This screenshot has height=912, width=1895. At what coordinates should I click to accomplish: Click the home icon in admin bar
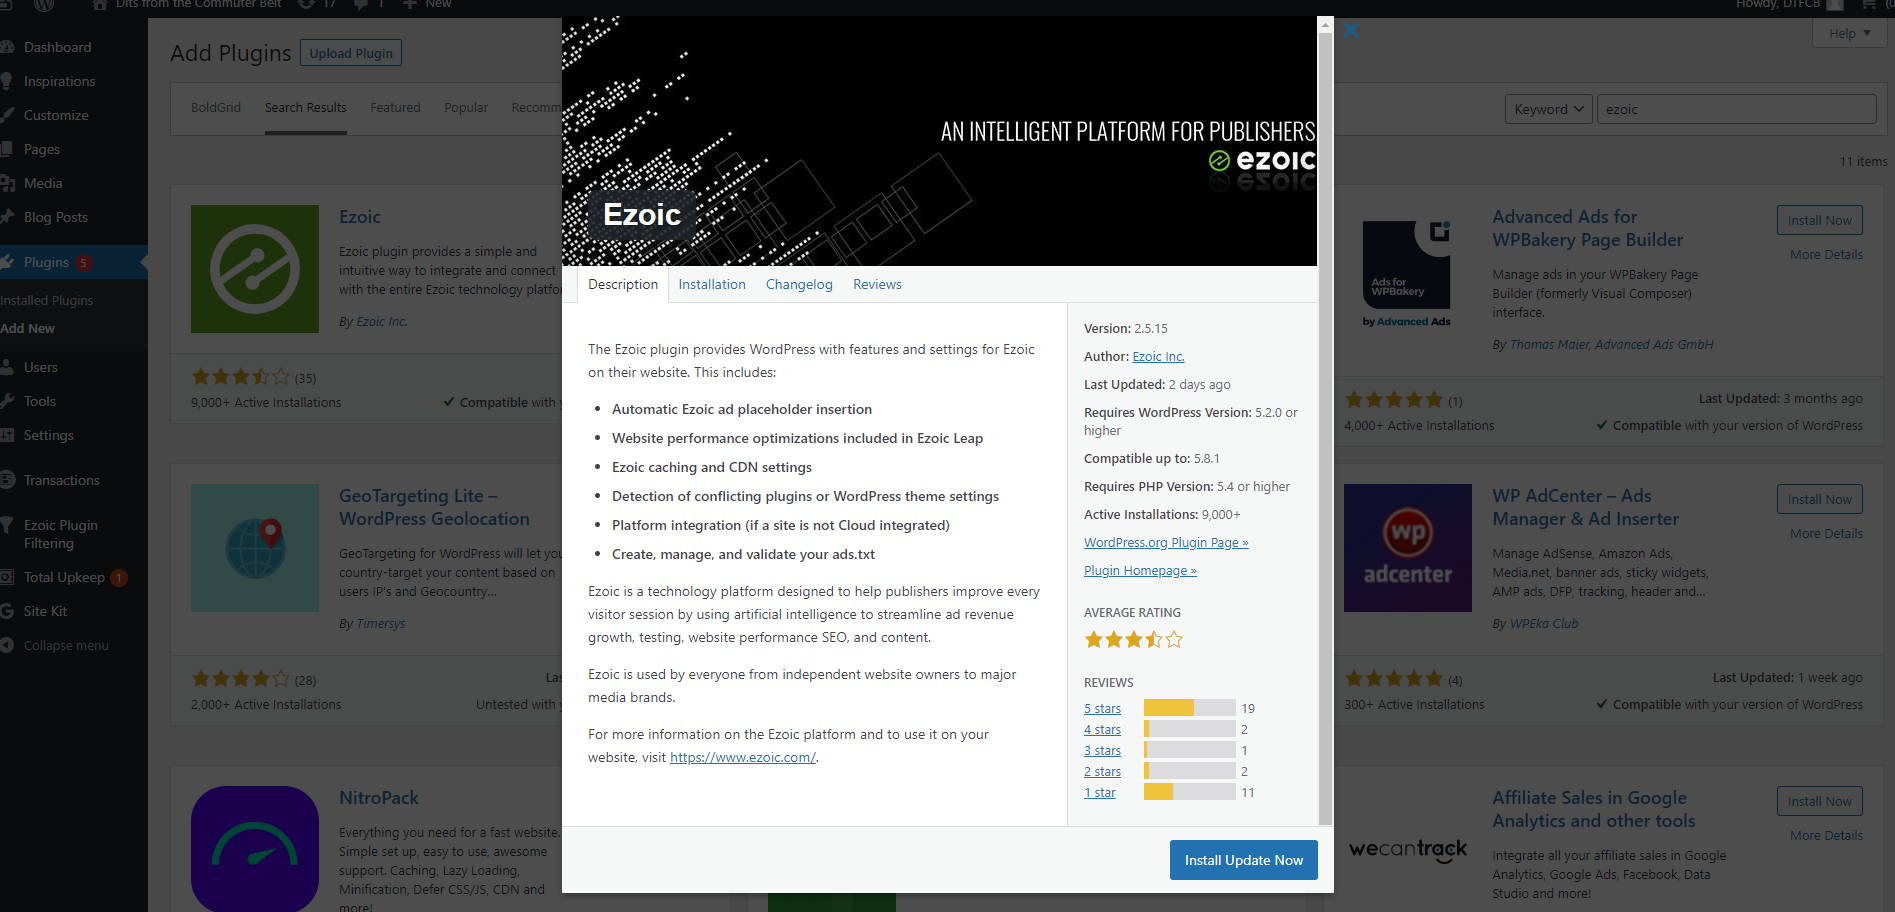coord(99,5)
